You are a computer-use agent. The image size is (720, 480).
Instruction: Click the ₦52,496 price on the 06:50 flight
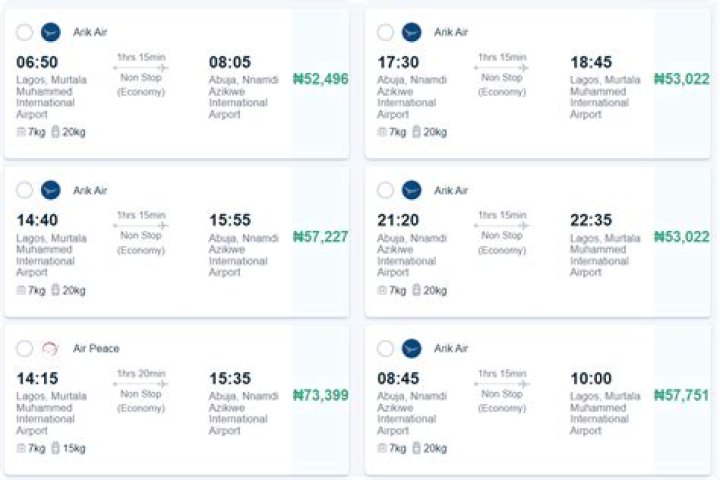pyautogui.click(x=321, y=79)
